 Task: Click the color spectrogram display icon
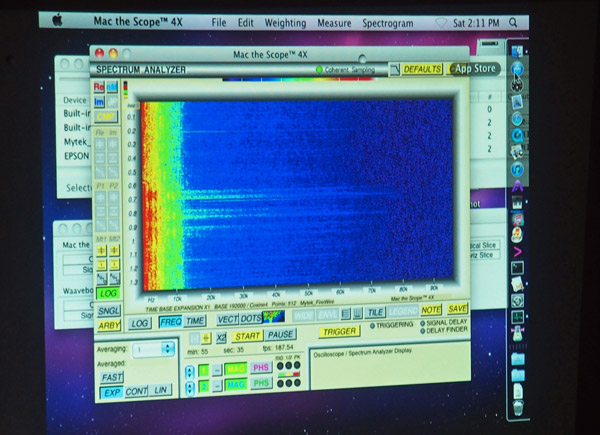pos(274,317)
